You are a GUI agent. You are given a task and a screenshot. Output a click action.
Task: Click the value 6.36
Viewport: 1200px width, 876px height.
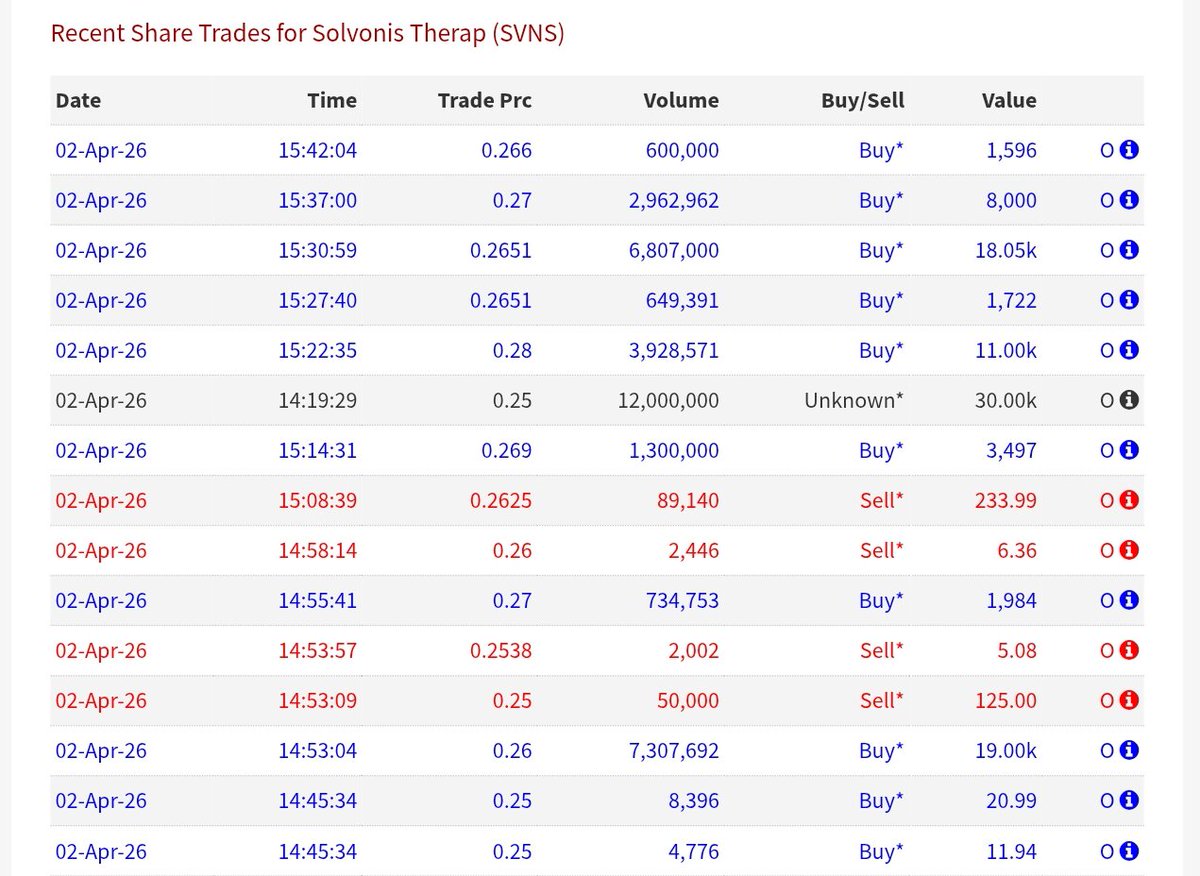[x=1017, y=550]
